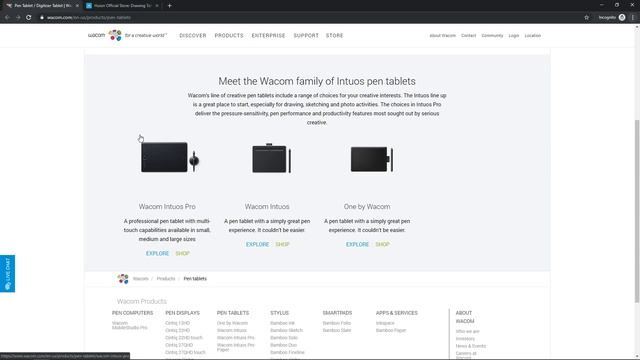Open the Community header link
This screenshot has width=640, height=360.
492,36
